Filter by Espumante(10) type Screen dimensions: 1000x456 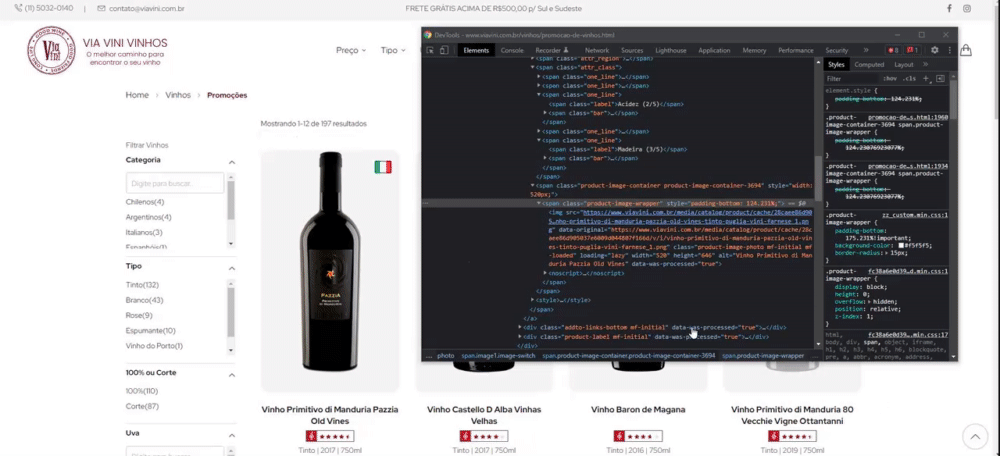pos(151,330)
